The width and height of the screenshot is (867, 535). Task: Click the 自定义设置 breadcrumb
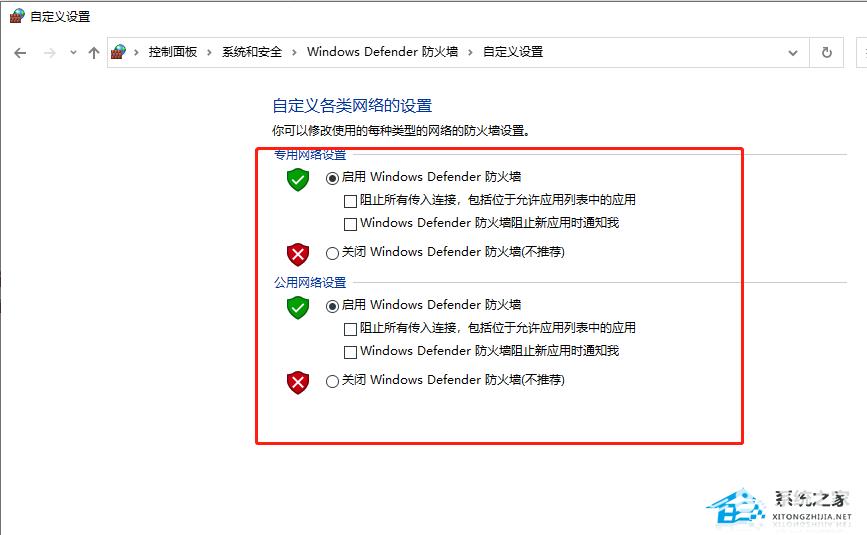click(513, 52)
